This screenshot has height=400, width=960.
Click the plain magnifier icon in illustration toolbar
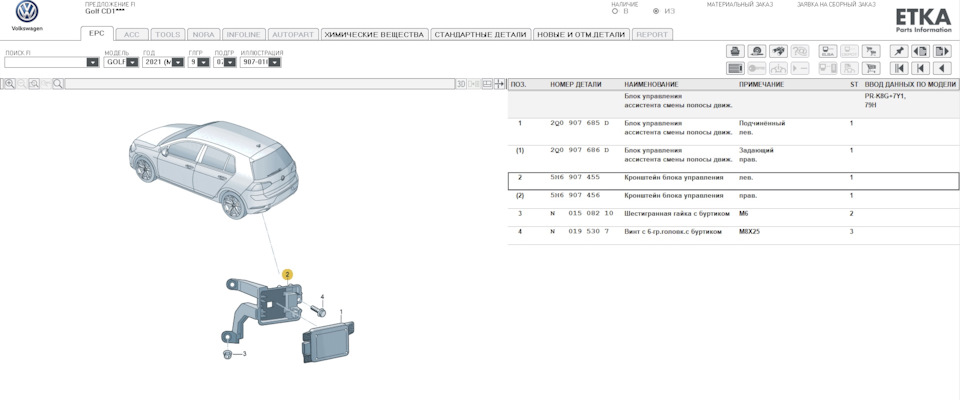click(58, 84)
